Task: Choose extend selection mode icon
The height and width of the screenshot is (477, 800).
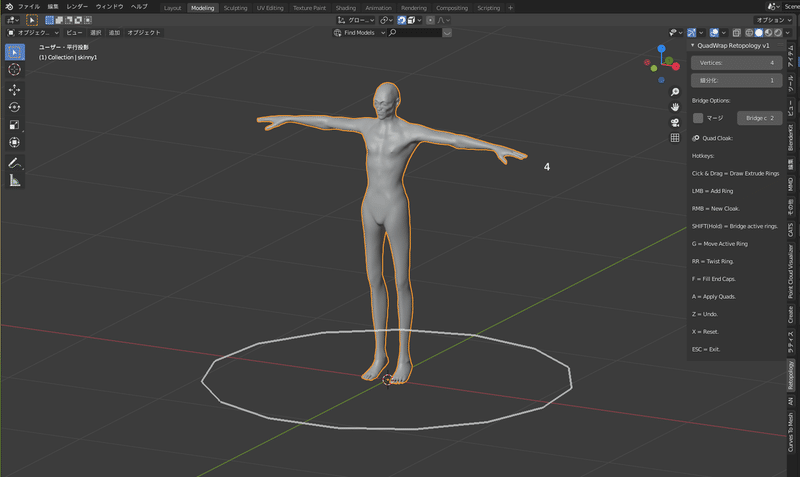Action: pos(59,20)
